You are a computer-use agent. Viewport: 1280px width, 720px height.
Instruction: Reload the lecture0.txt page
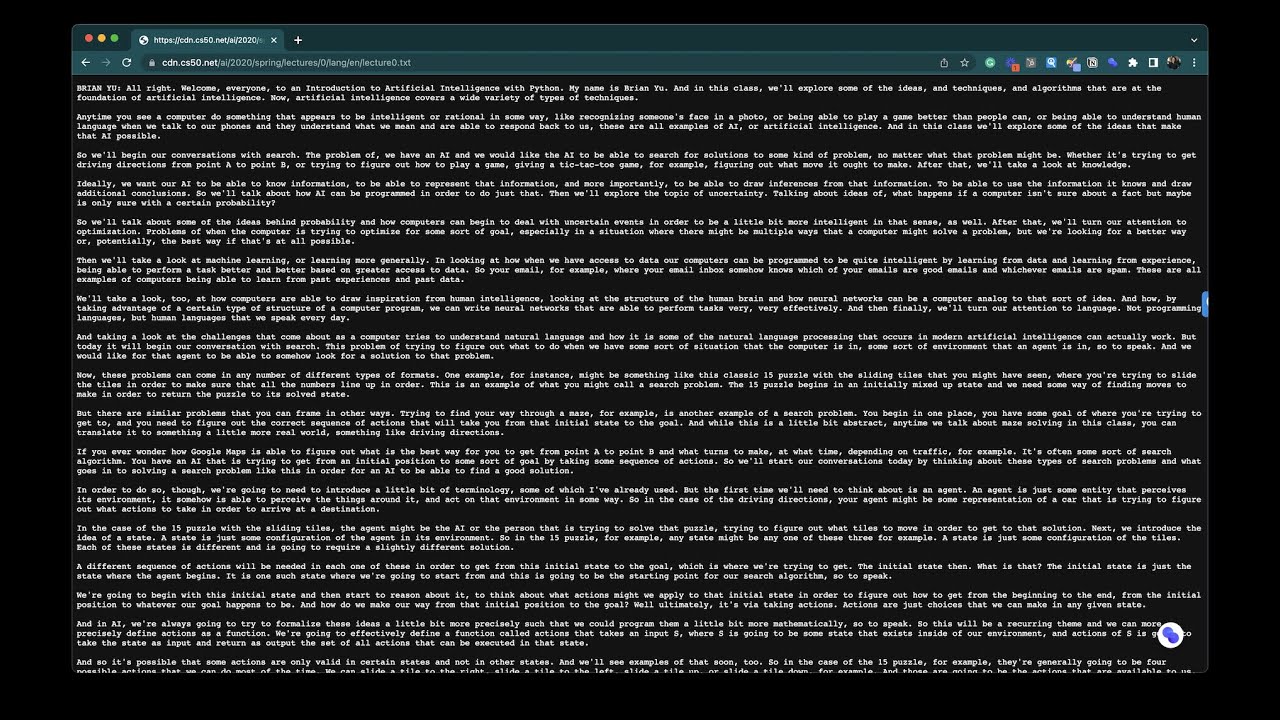[x=127, y=62]
